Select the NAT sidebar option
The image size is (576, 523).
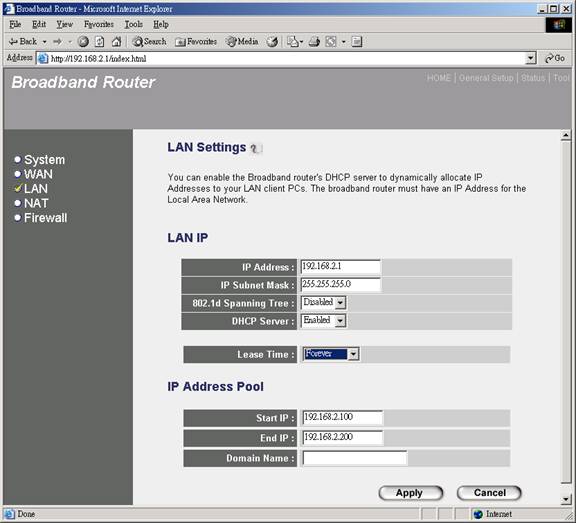click(x=36, y=203)
